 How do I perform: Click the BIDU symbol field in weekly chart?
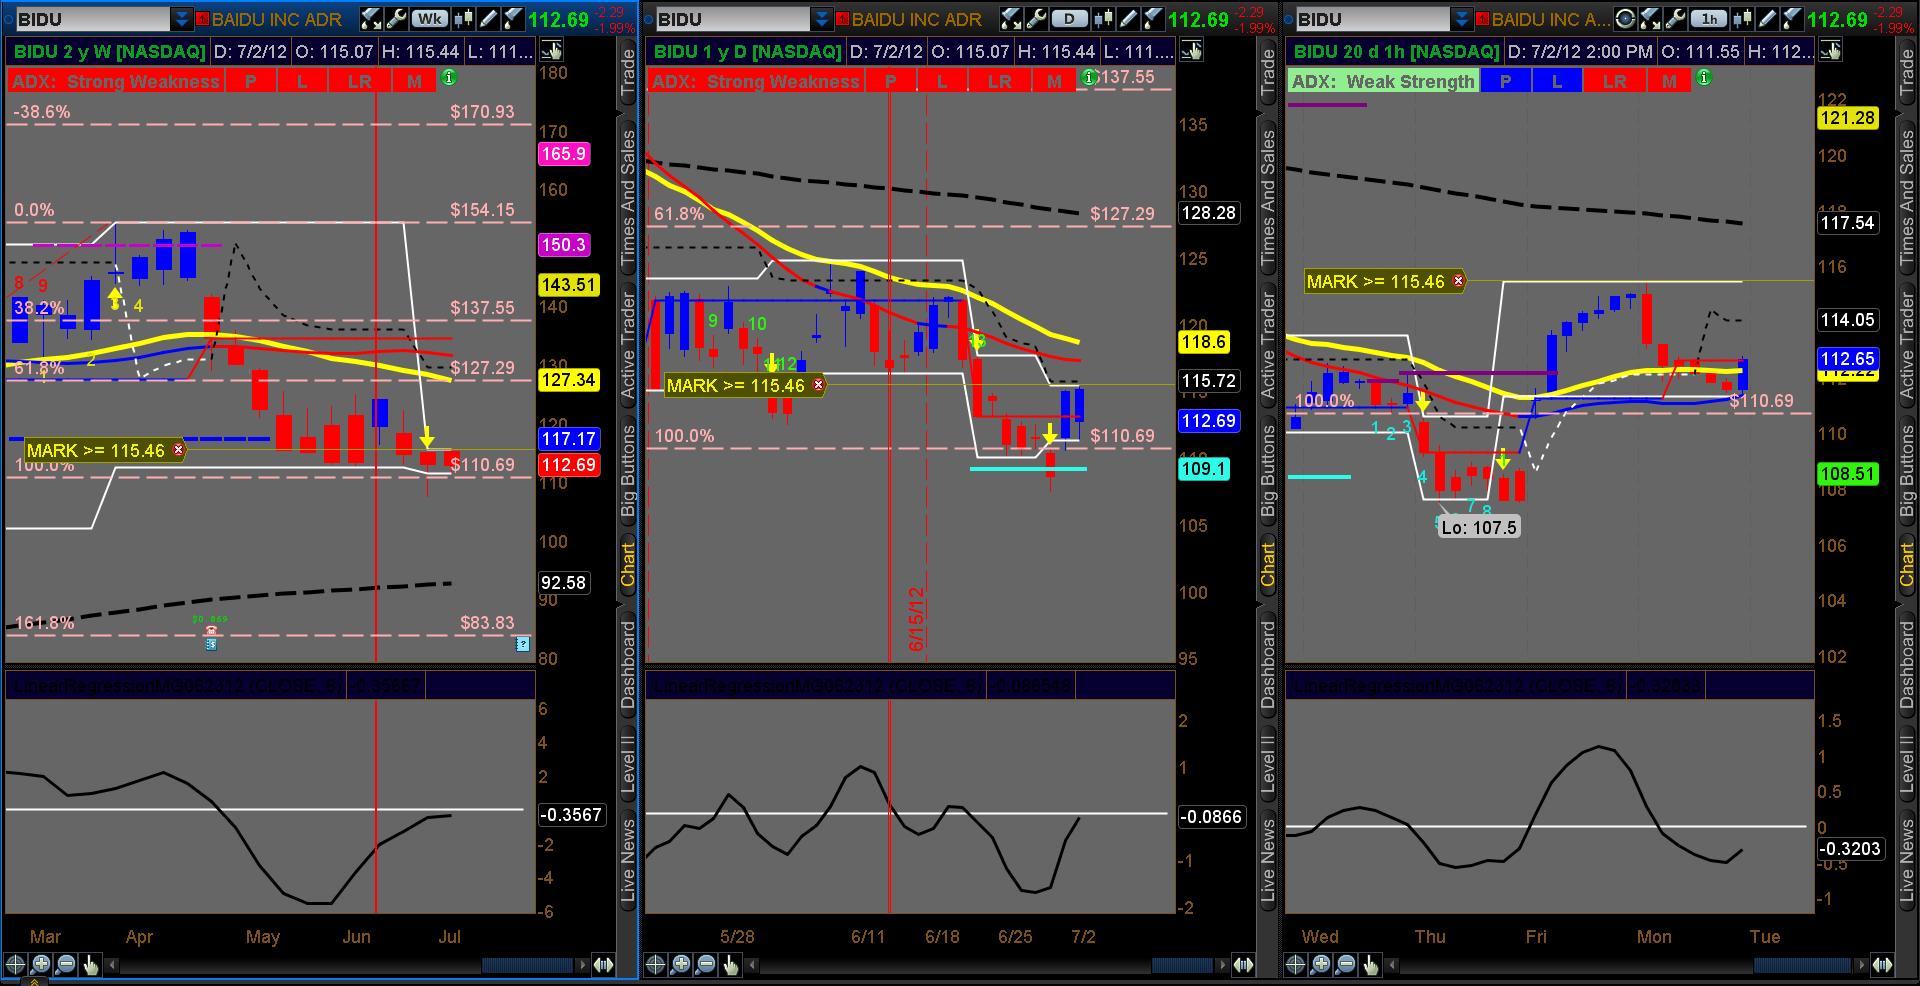pos(93,19)
